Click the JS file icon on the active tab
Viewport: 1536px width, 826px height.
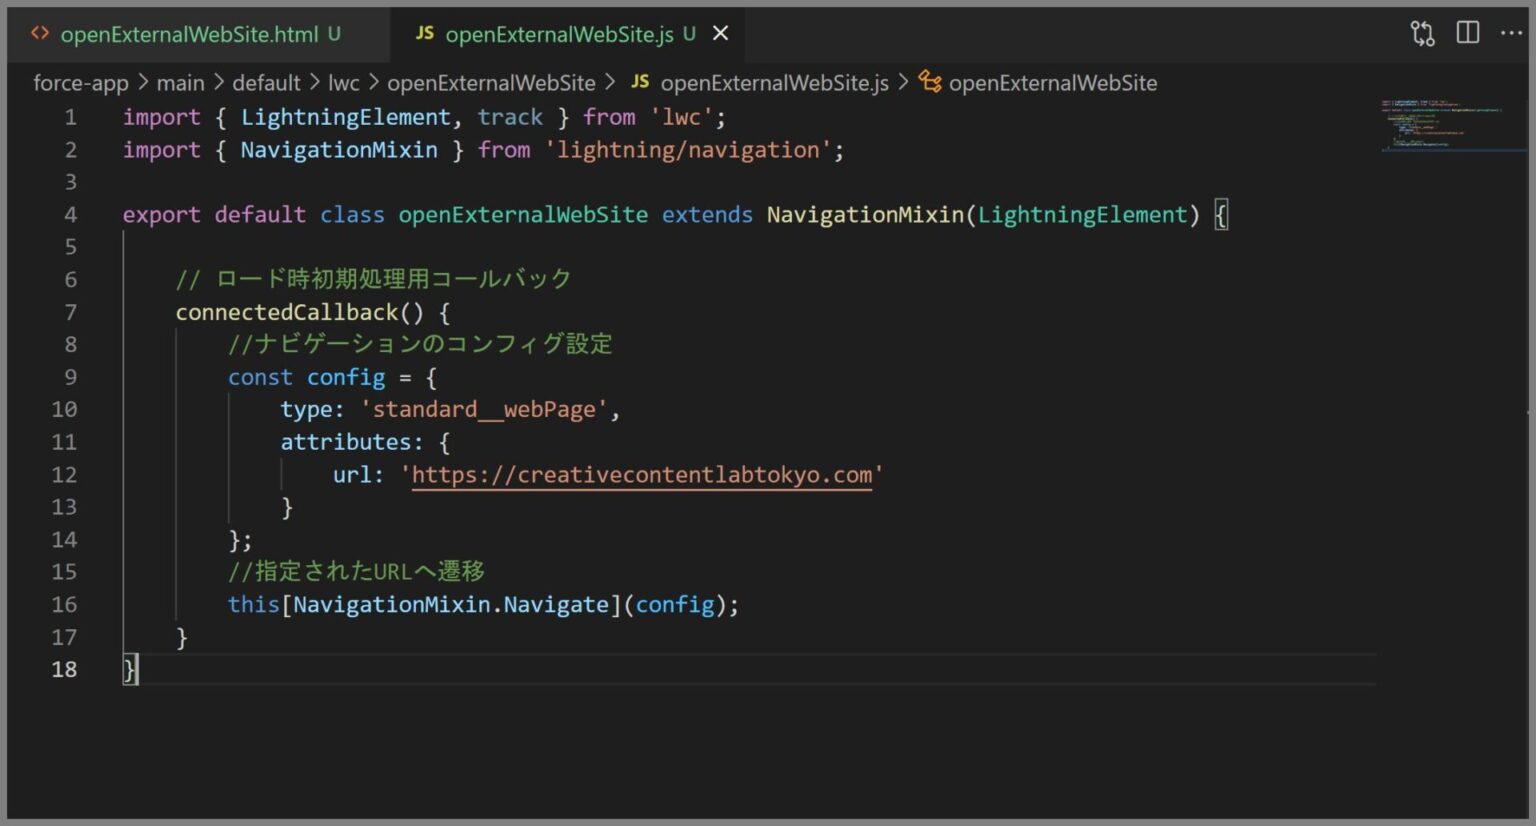424,32
